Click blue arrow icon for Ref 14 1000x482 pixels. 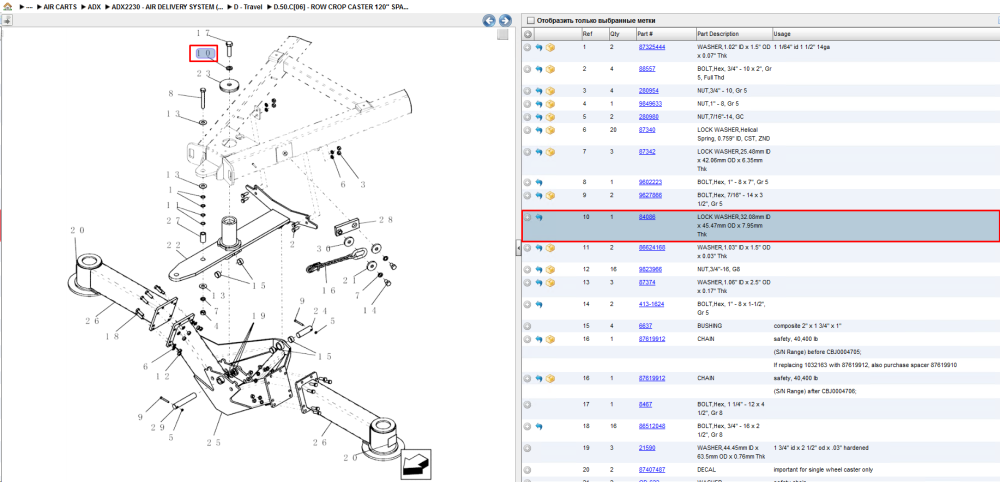coord(538,304)
